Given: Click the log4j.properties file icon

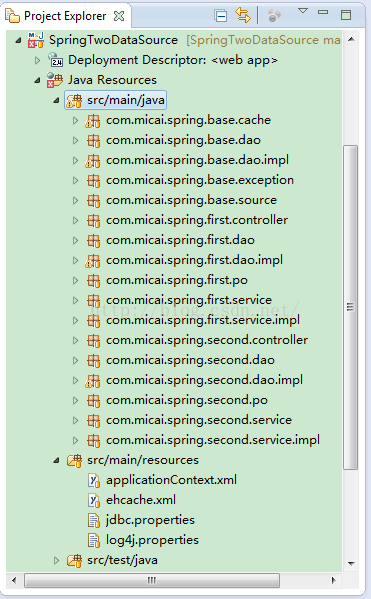Looking at the screenshot, I should (x=94, y=540).
